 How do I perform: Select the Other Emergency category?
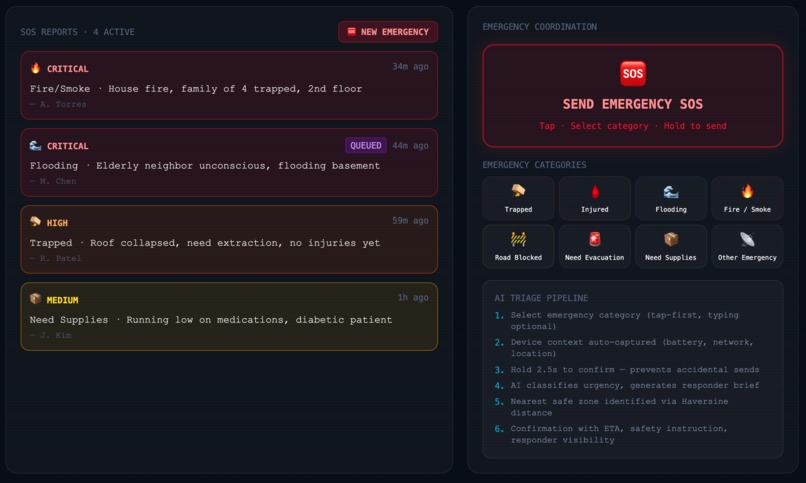tap(747, 247)
